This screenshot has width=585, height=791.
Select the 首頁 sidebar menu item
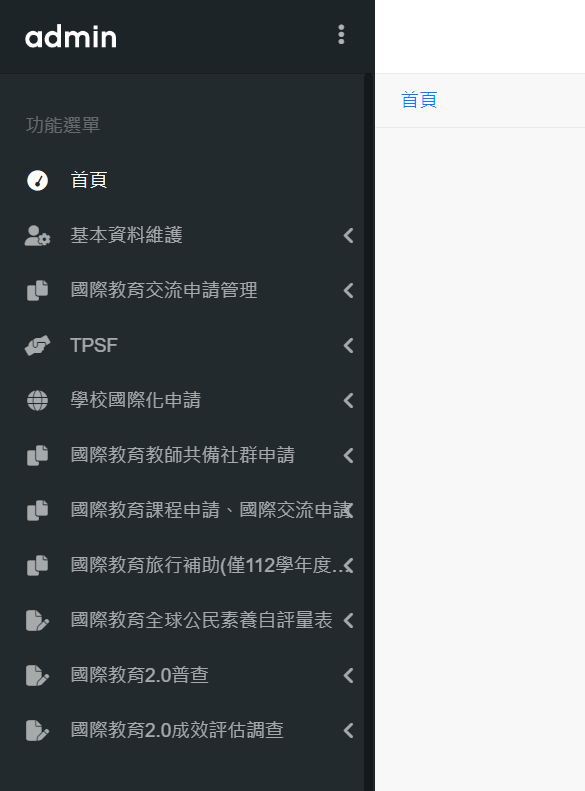[182, 180]
